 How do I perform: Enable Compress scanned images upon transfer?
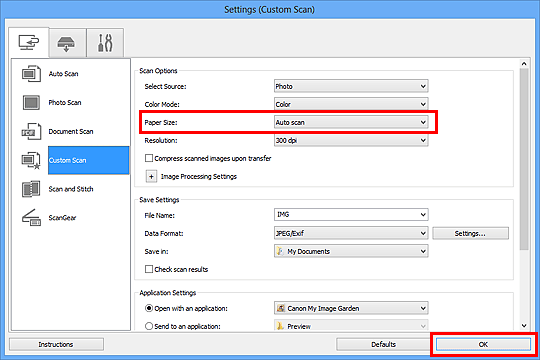[x=149, y=158]
